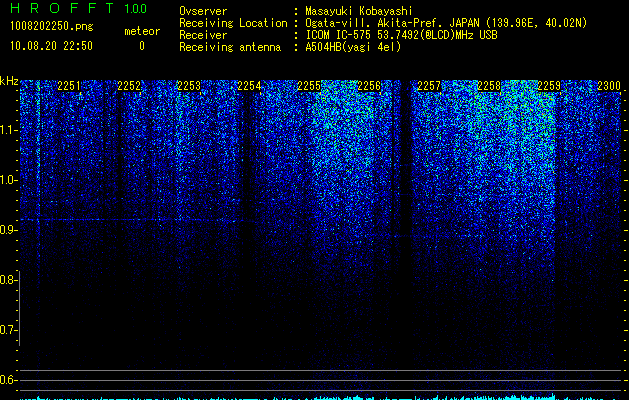This screenshot has height=400, width=629.
Task: Click the 2300 time marker
Action: (x=609, y=86)
